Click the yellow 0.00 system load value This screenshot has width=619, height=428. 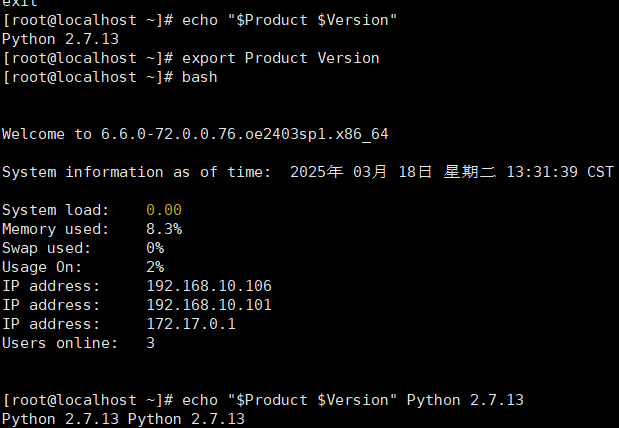pos(164,210)
